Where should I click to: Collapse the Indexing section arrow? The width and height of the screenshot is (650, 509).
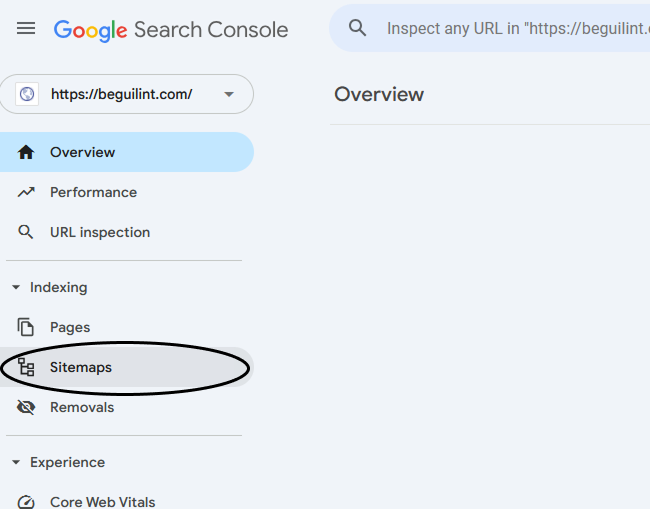pyautogui.click(x=16, y=287)
